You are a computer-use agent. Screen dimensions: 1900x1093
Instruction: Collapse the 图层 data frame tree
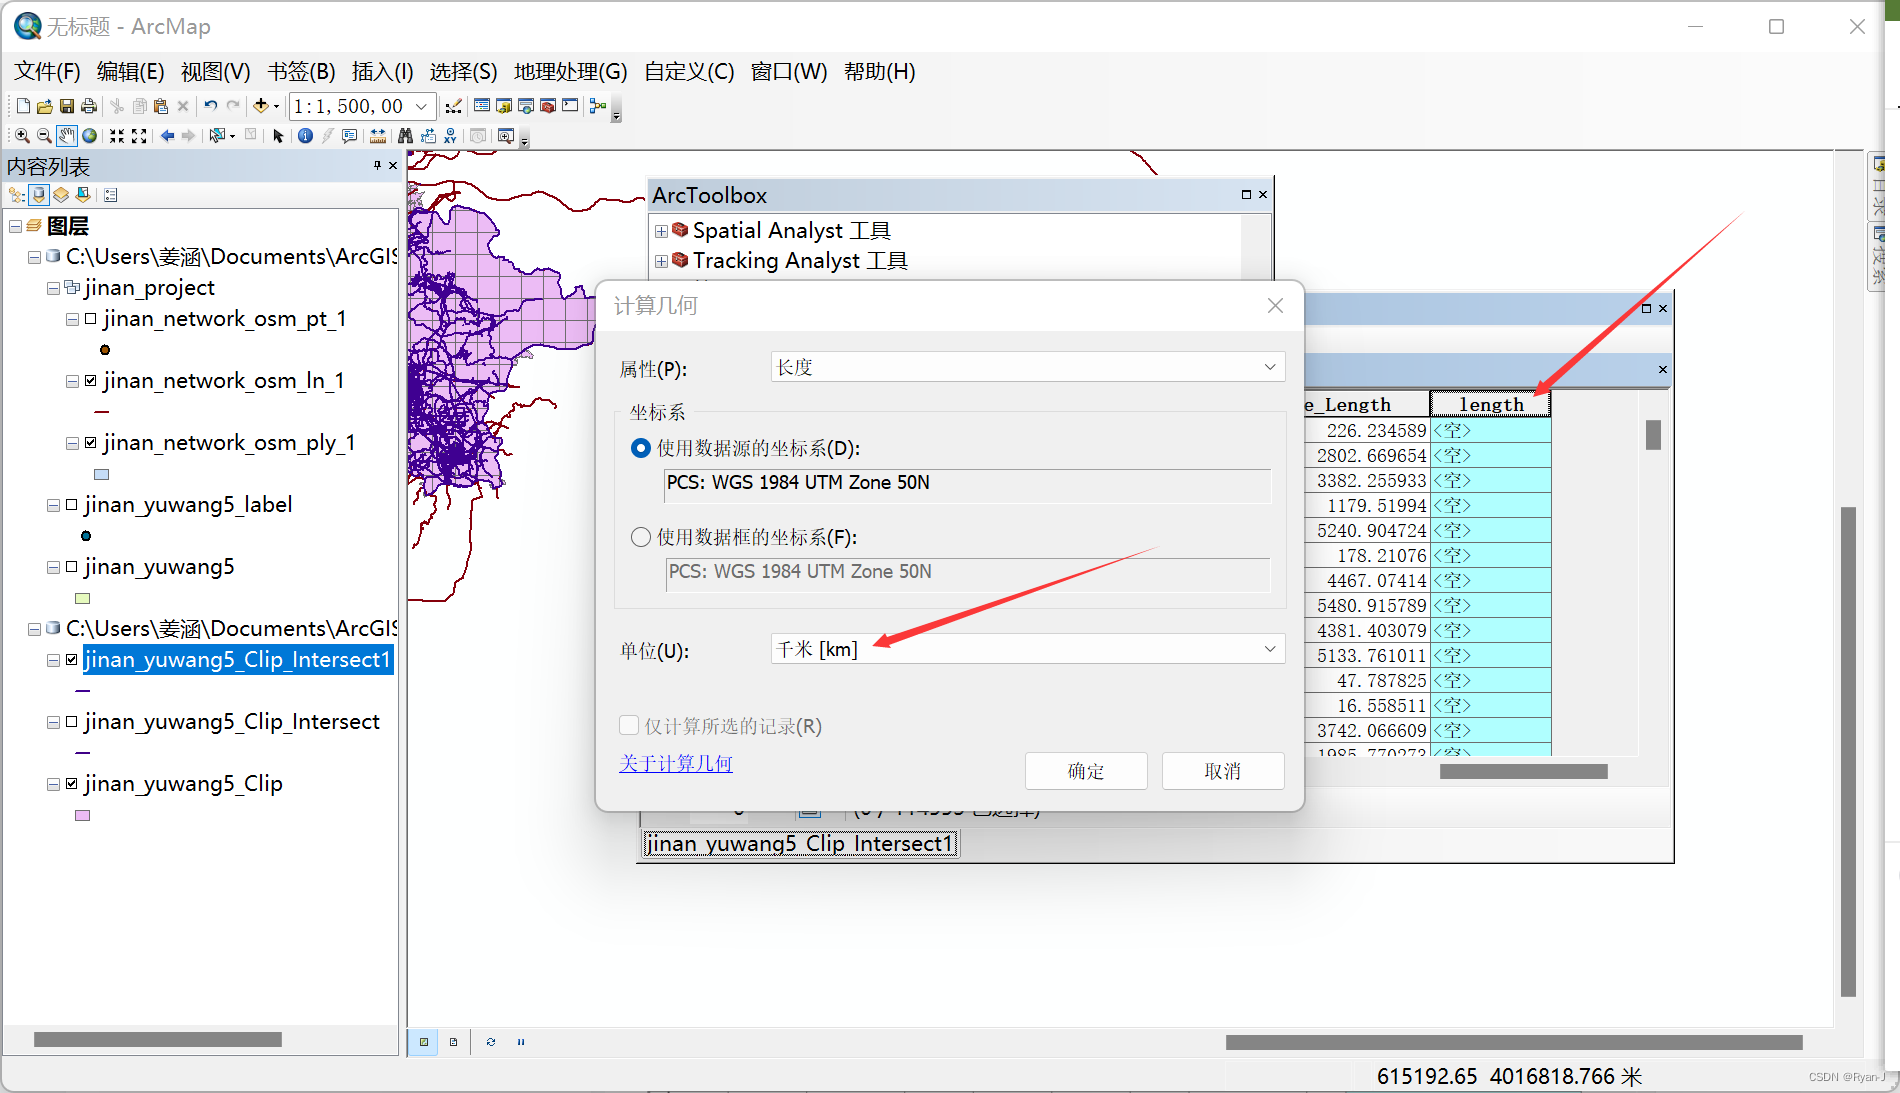pos(15,227)
